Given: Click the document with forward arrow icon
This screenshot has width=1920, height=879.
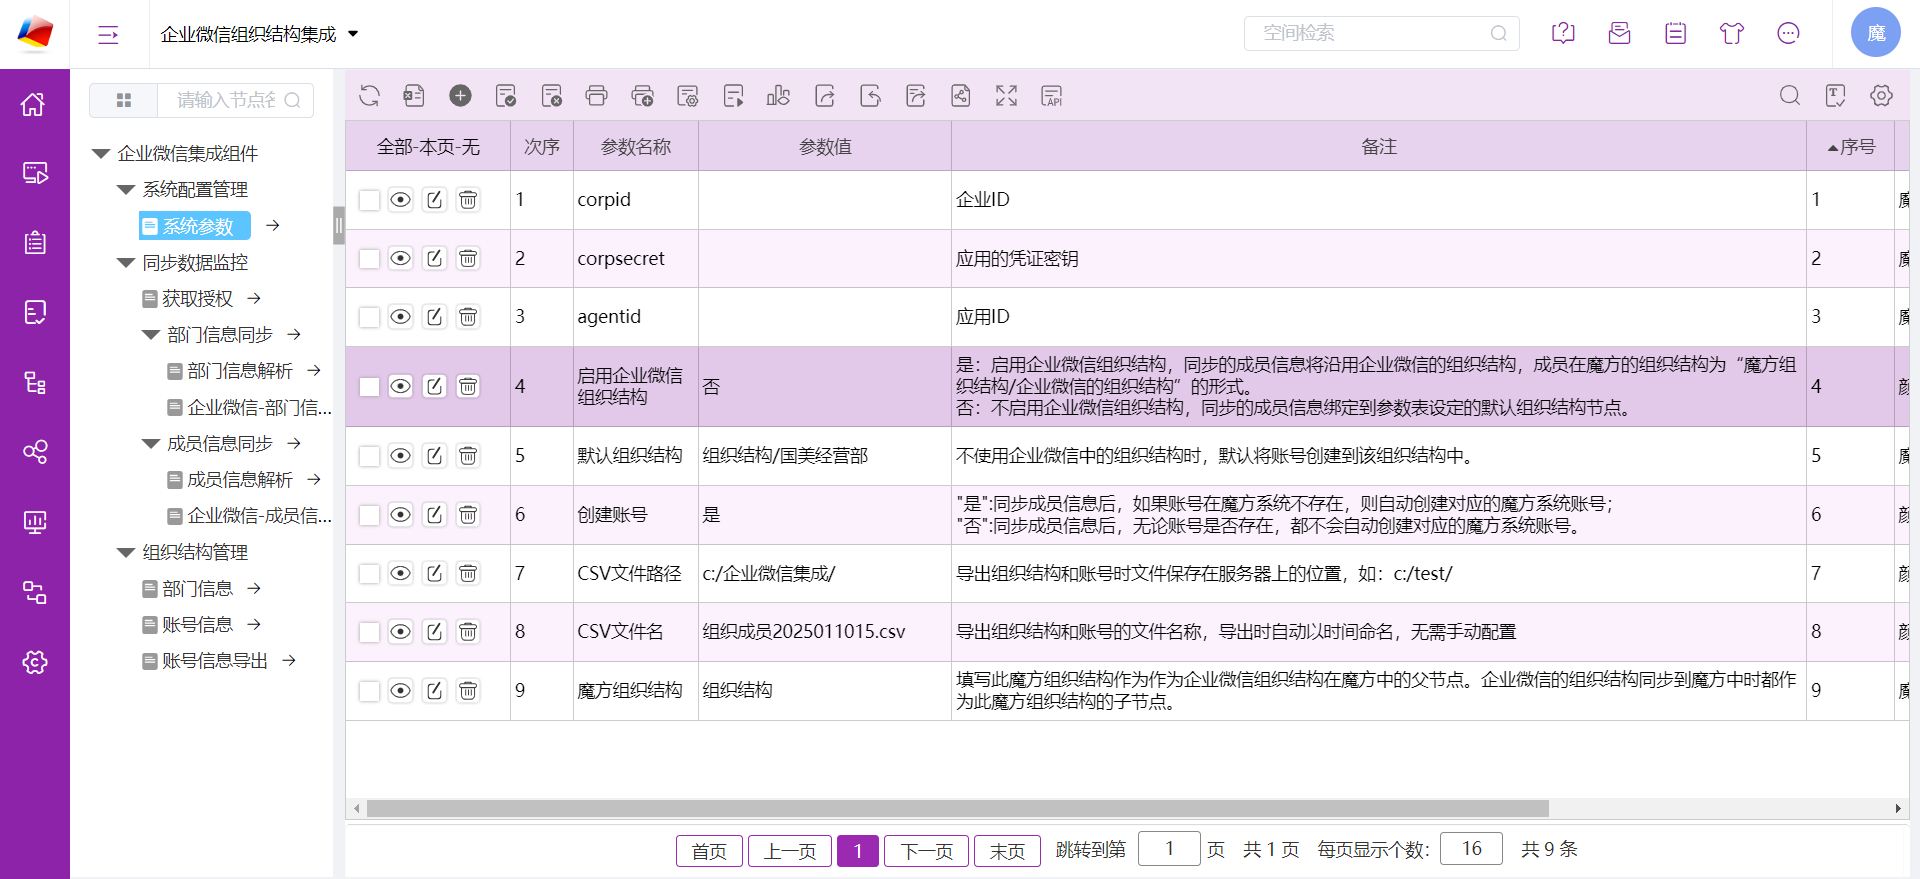Looking at the screenshot, I should [825, 96].
